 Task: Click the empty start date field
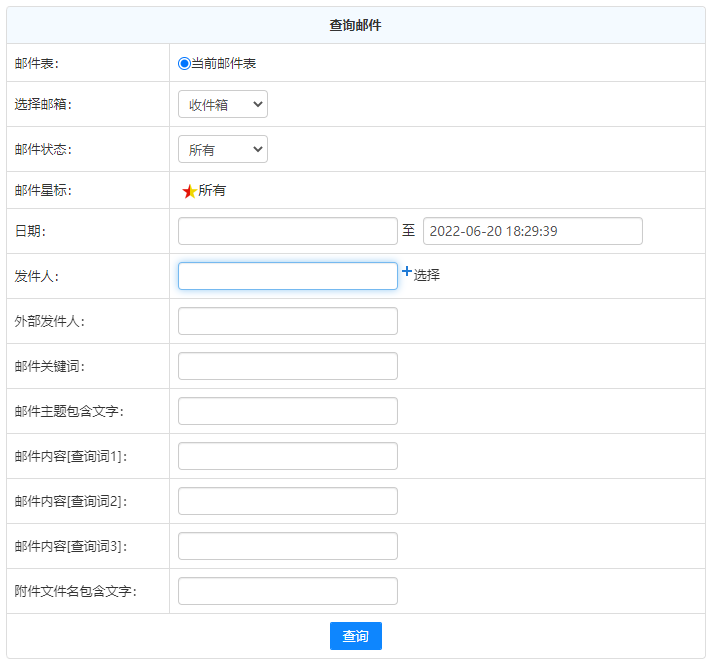tap(287, 231)
